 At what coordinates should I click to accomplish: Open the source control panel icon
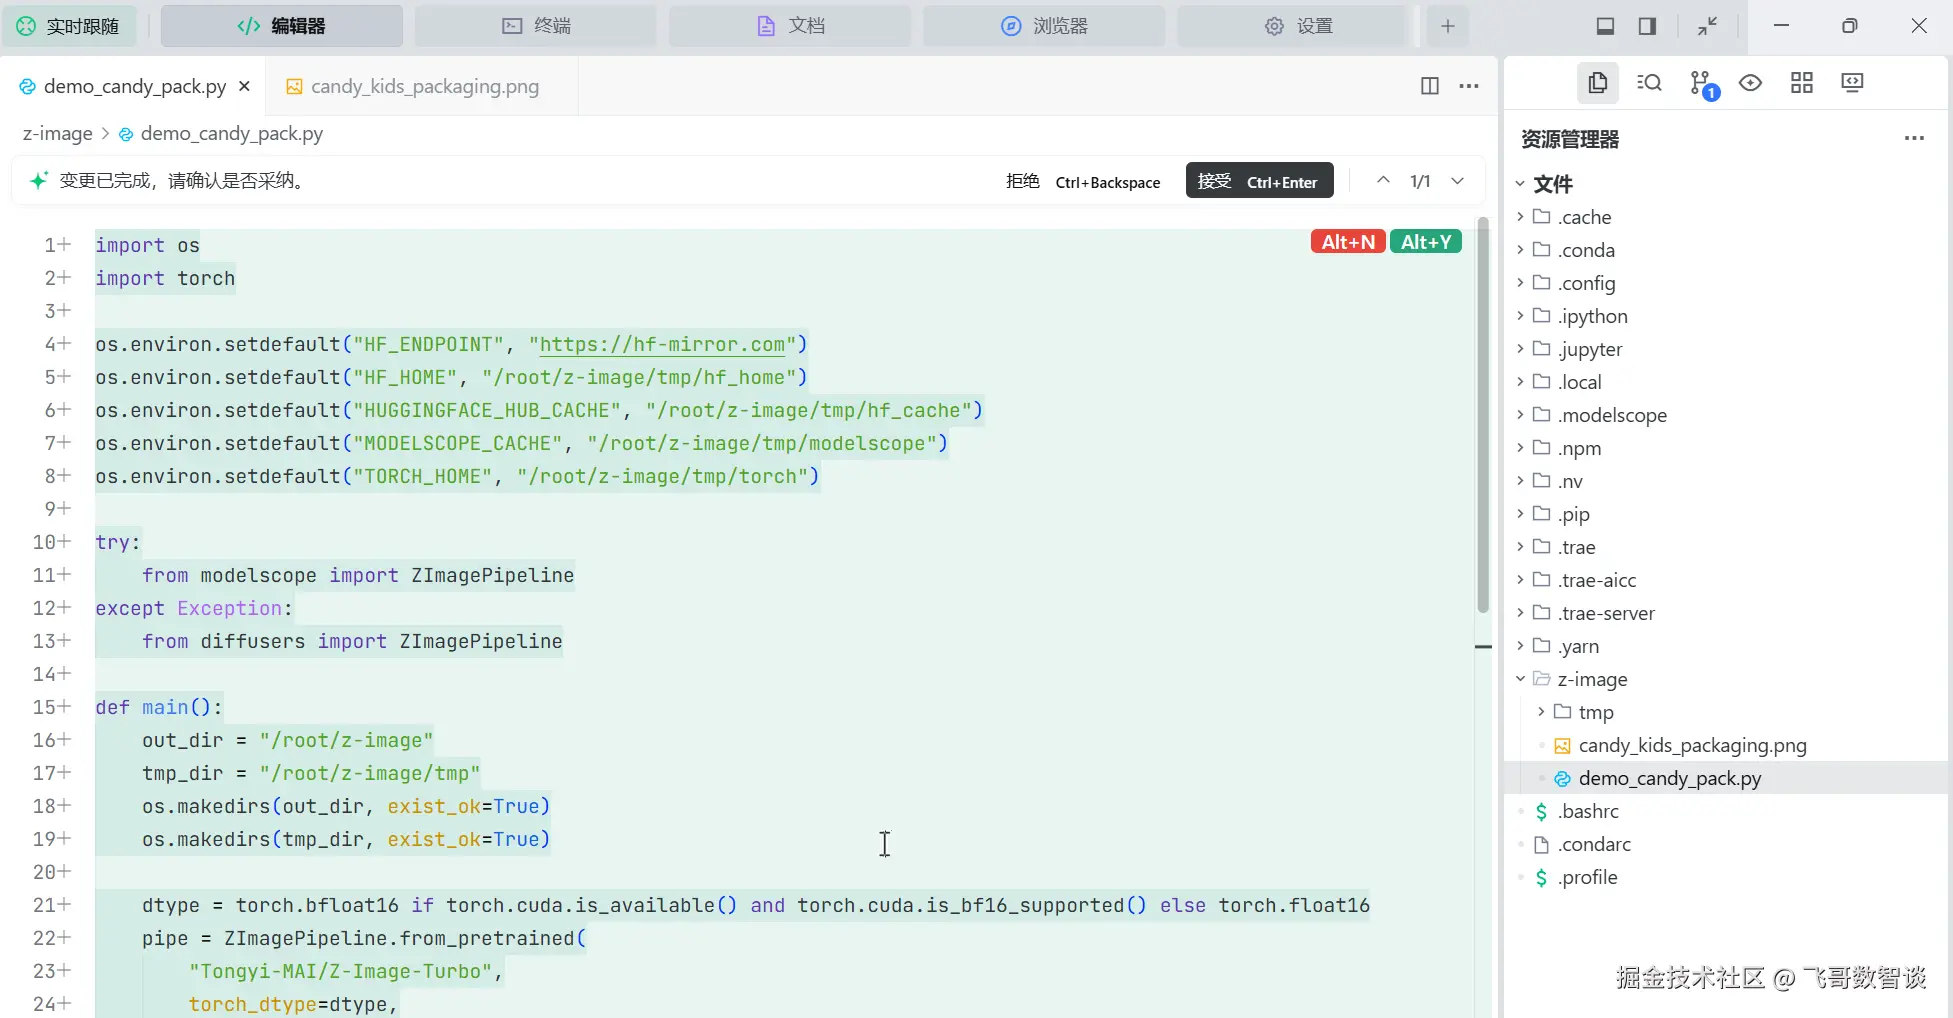[1701, 84]
